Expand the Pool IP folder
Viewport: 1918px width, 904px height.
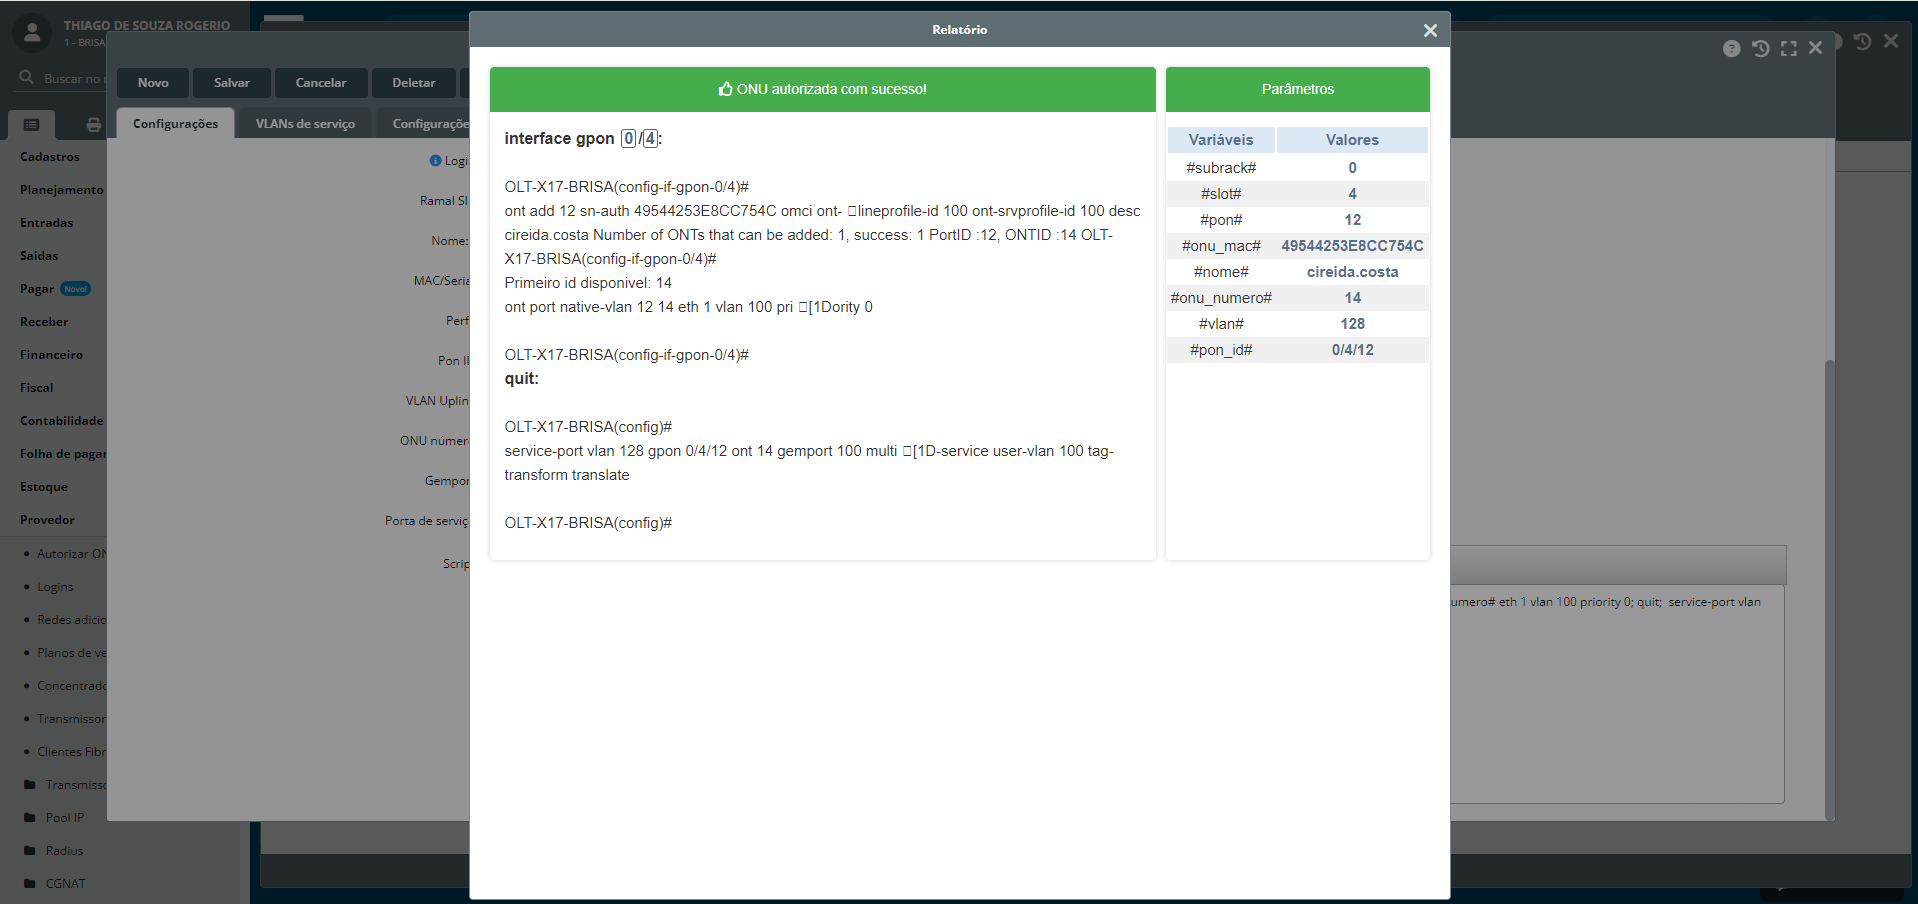(x=64, y=818)
